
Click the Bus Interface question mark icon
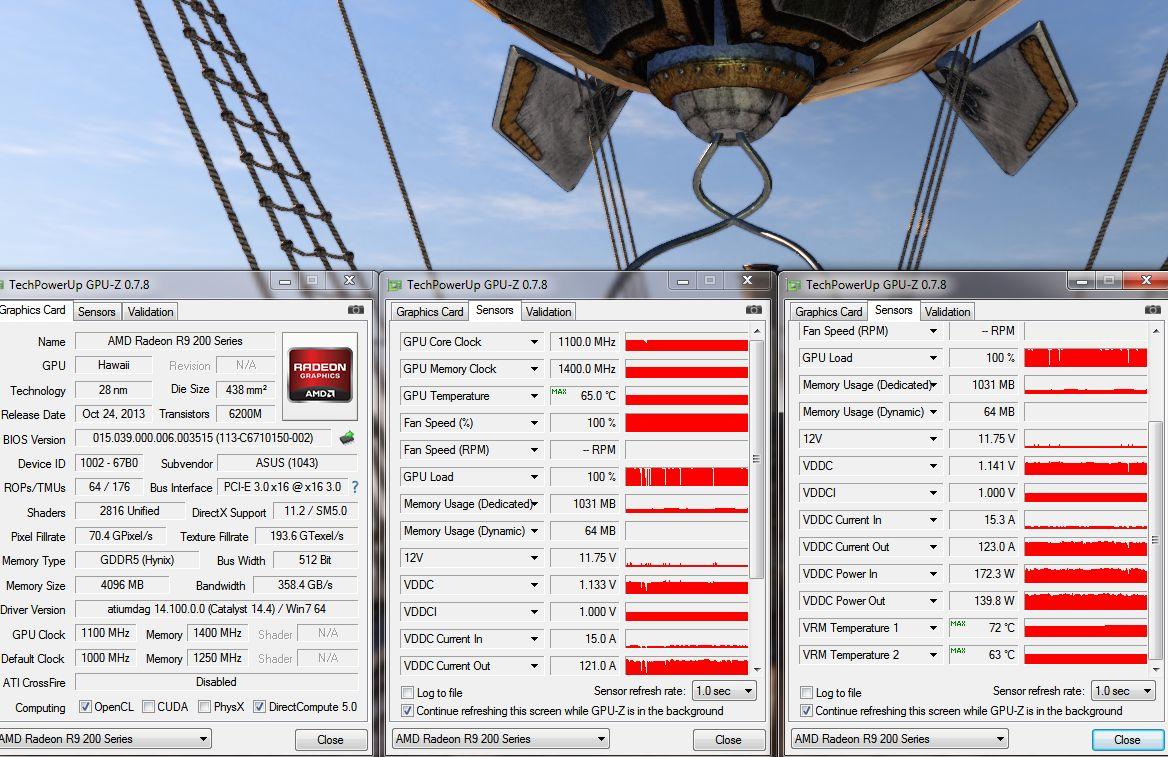[x=355, y=487]
